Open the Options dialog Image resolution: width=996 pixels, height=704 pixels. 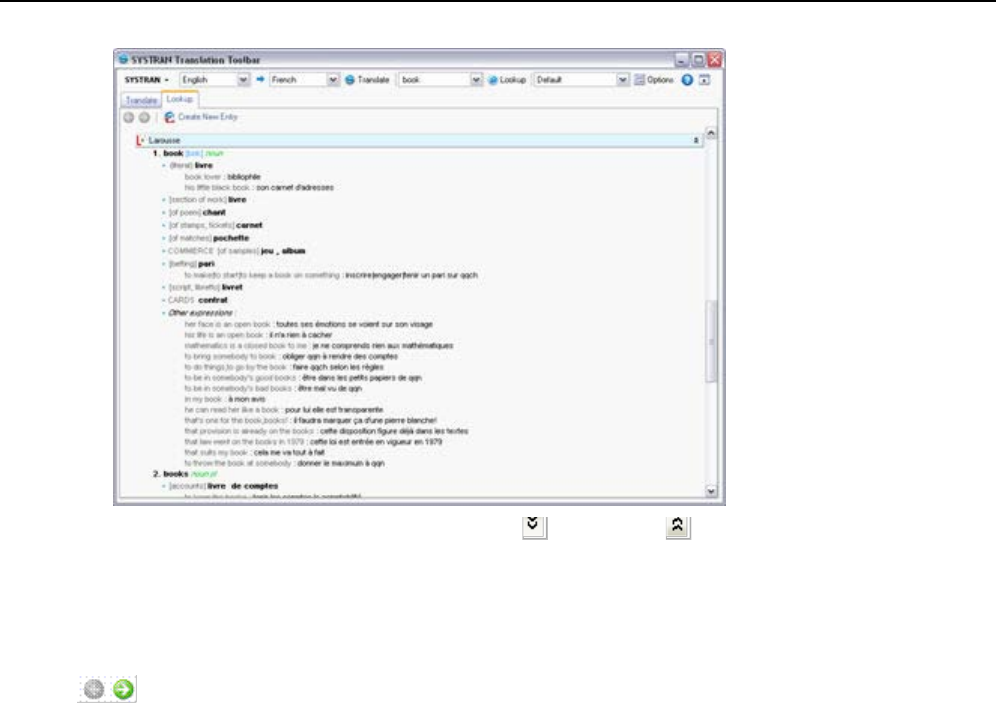coord(654,80)
